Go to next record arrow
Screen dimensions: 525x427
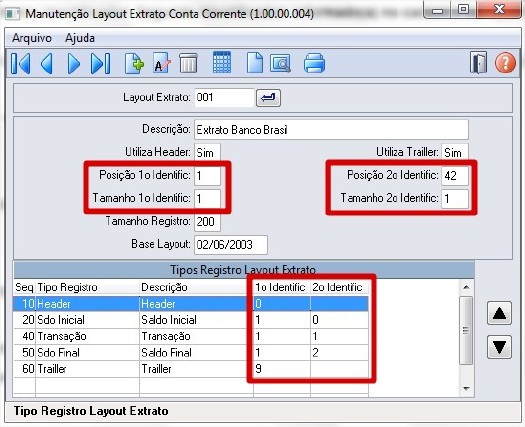click(x=73, y=63)
